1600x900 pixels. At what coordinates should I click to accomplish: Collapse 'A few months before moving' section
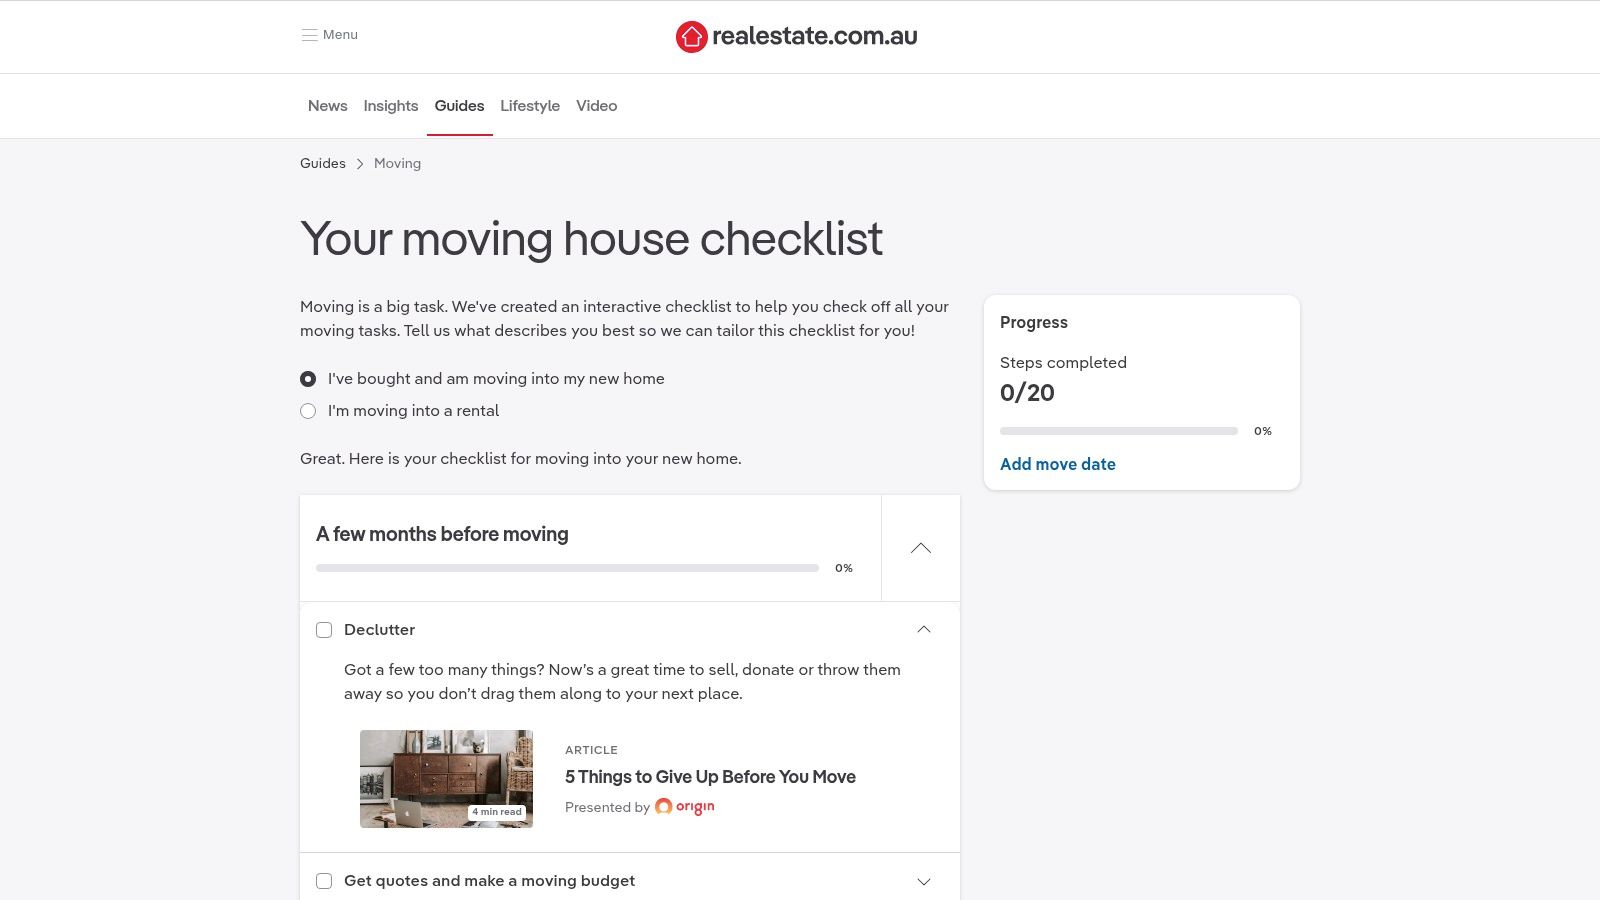coord(921,548)
